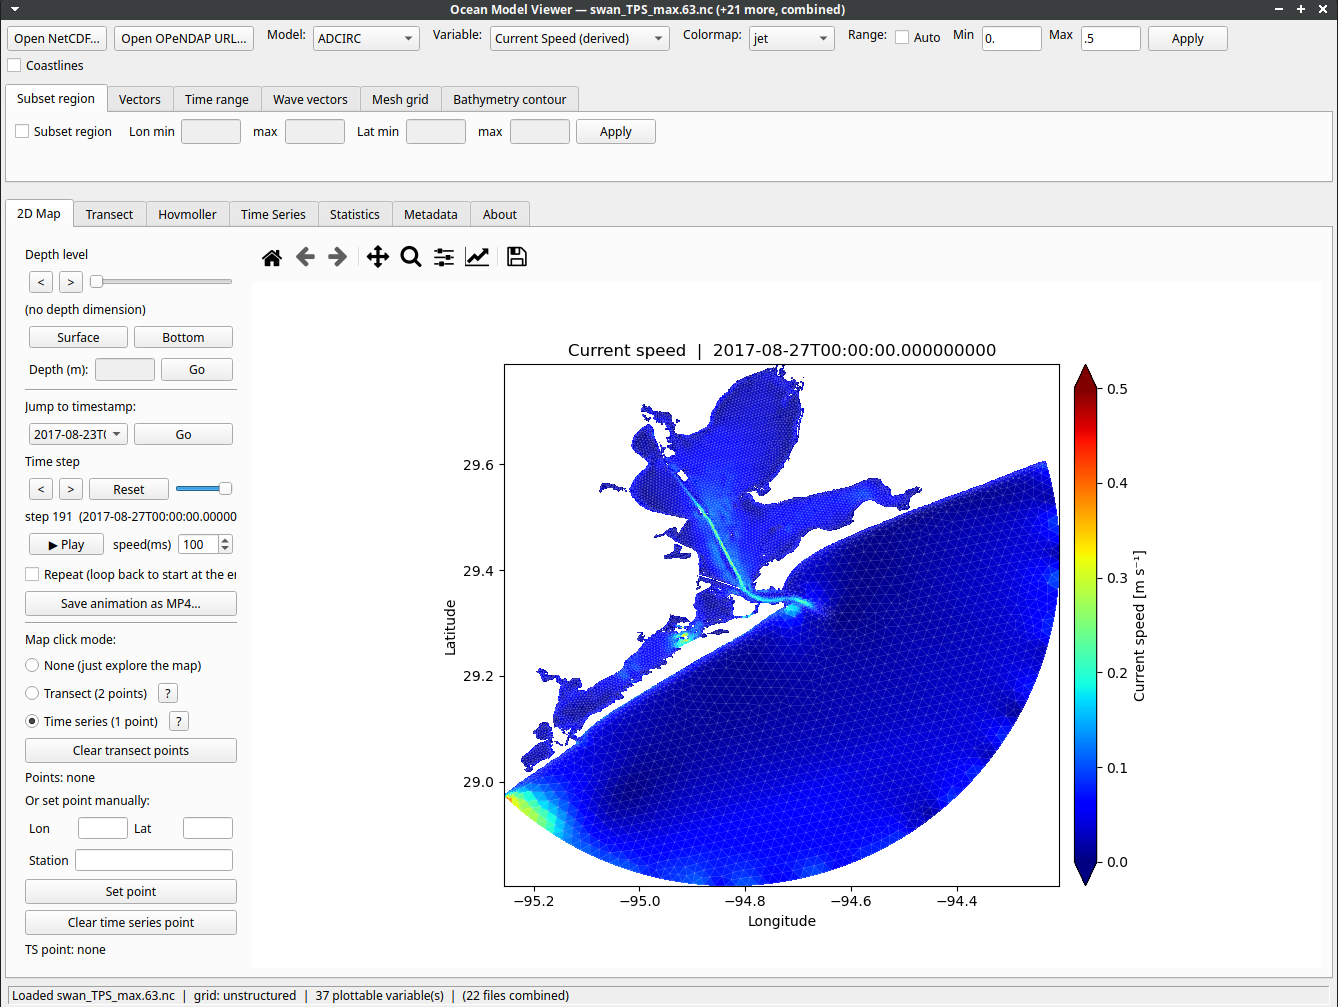The image size is (1338, 1007).
Task: Click the Station text field
Action: click(154, 860)
